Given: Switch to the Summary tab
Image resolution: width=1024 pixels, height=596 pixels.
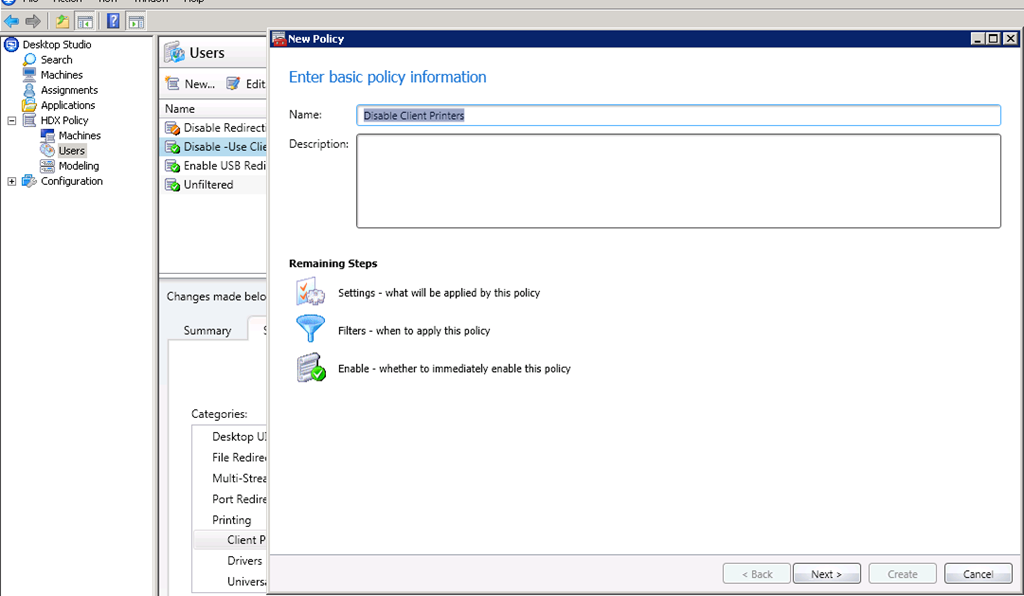Looking at the screenshot, I should coord(207,330).
